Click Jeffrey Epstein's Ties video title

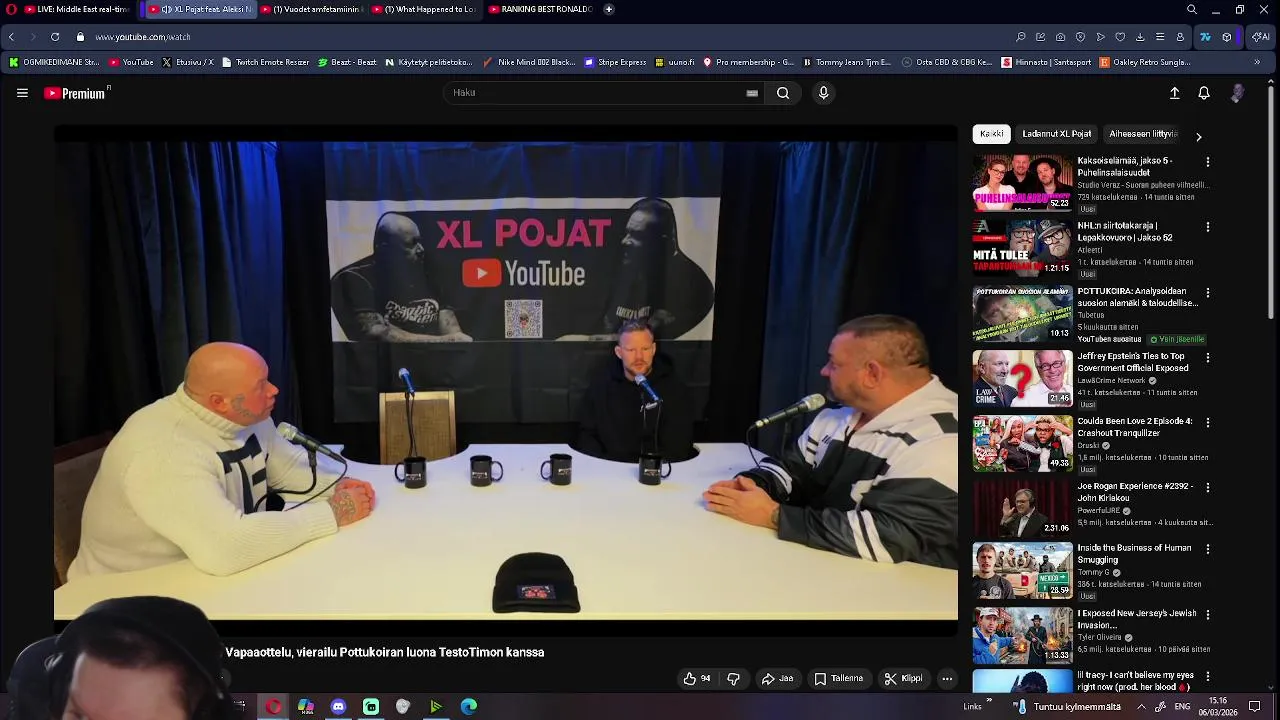point(1135,362)
